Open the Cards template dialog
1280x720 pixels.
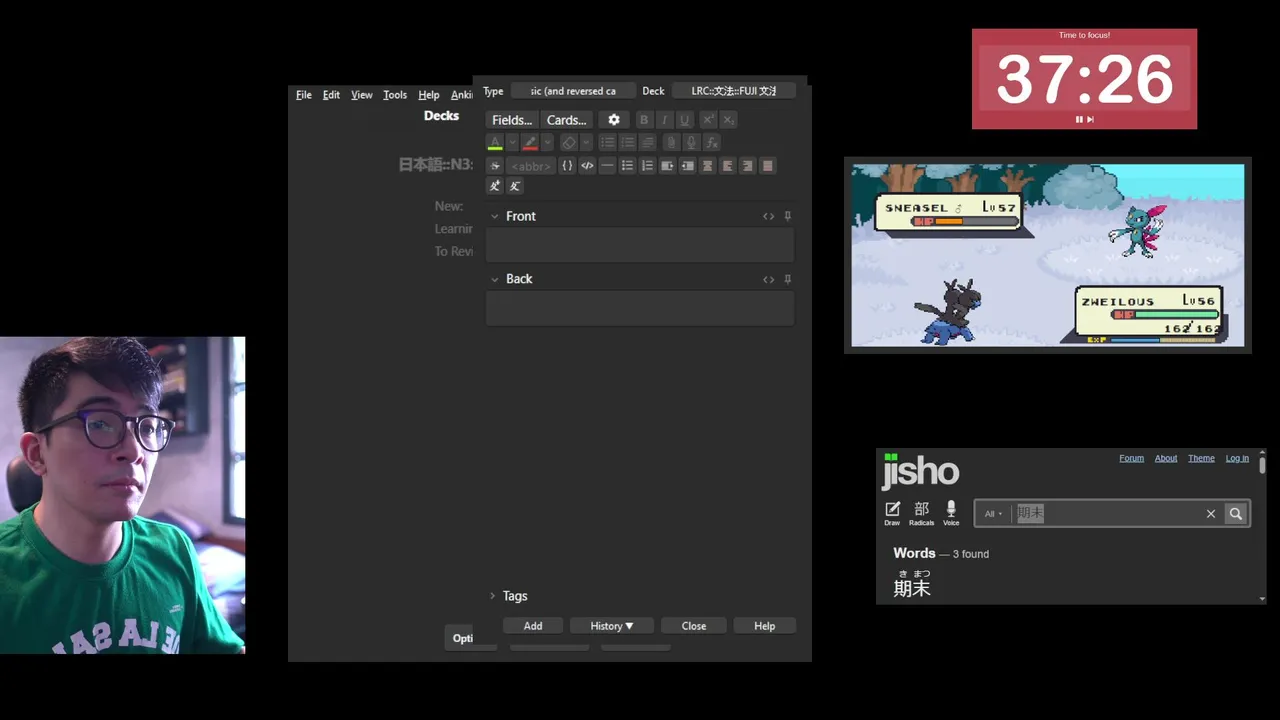tap(567, 120)
